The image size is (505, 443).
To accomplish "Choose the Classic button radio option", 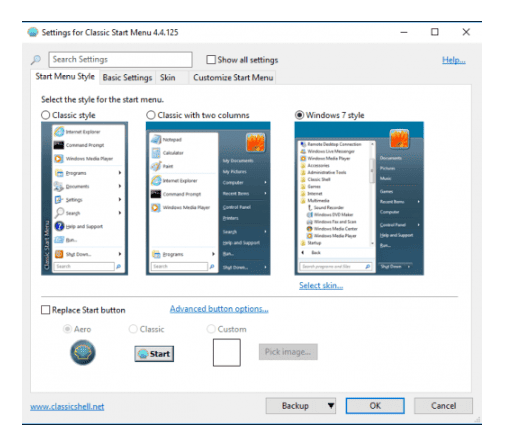I will (133, 329).
